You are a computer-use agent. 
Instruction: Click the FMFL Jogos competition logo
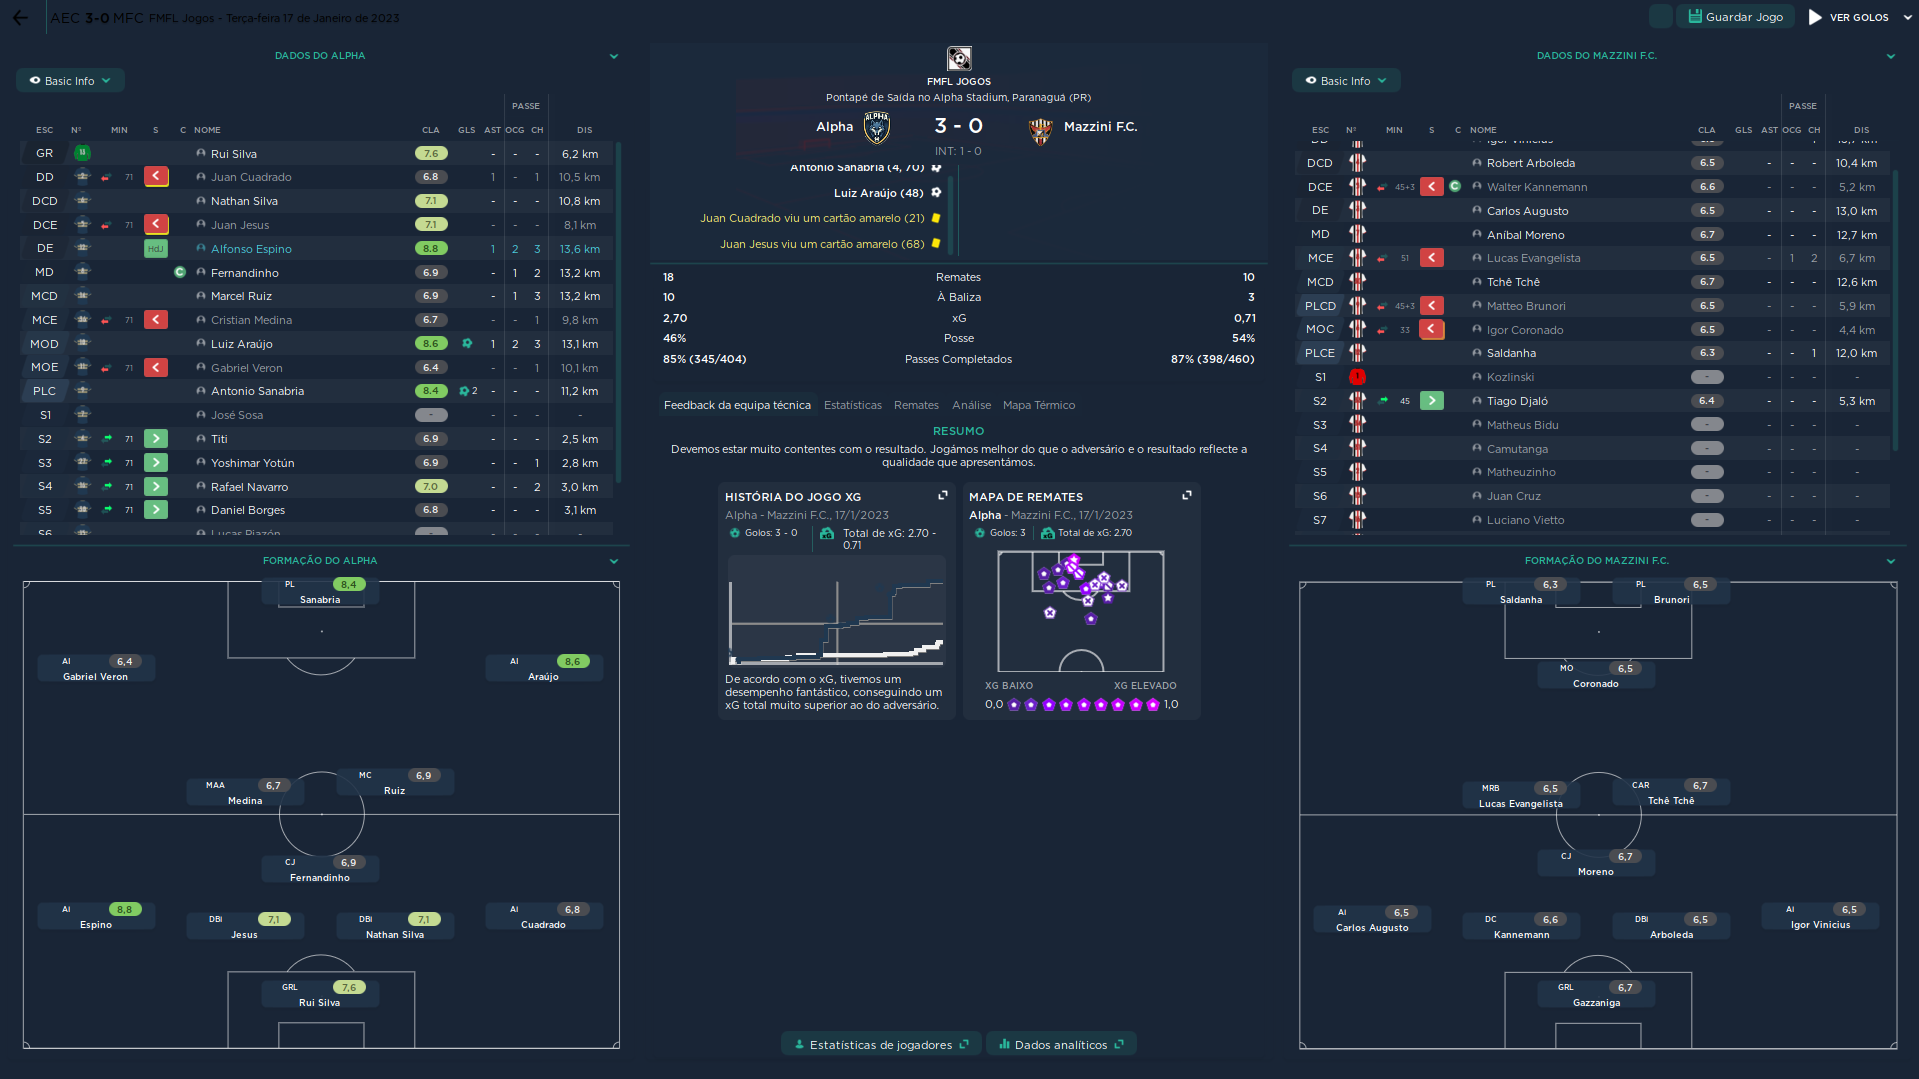pos(958,59)
